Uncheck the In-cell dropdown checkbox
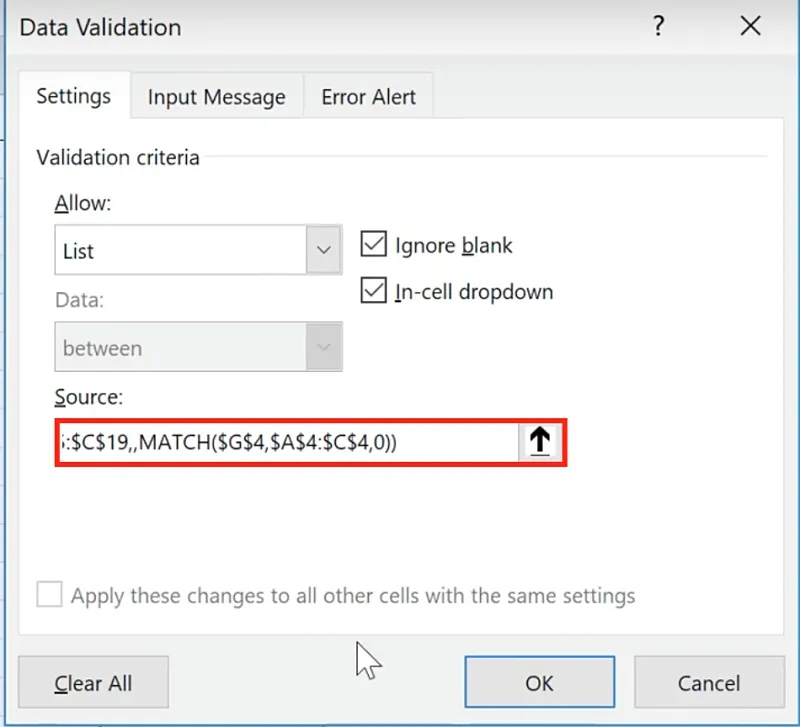This screenshot has width=800, height=727. pos(374,291)
